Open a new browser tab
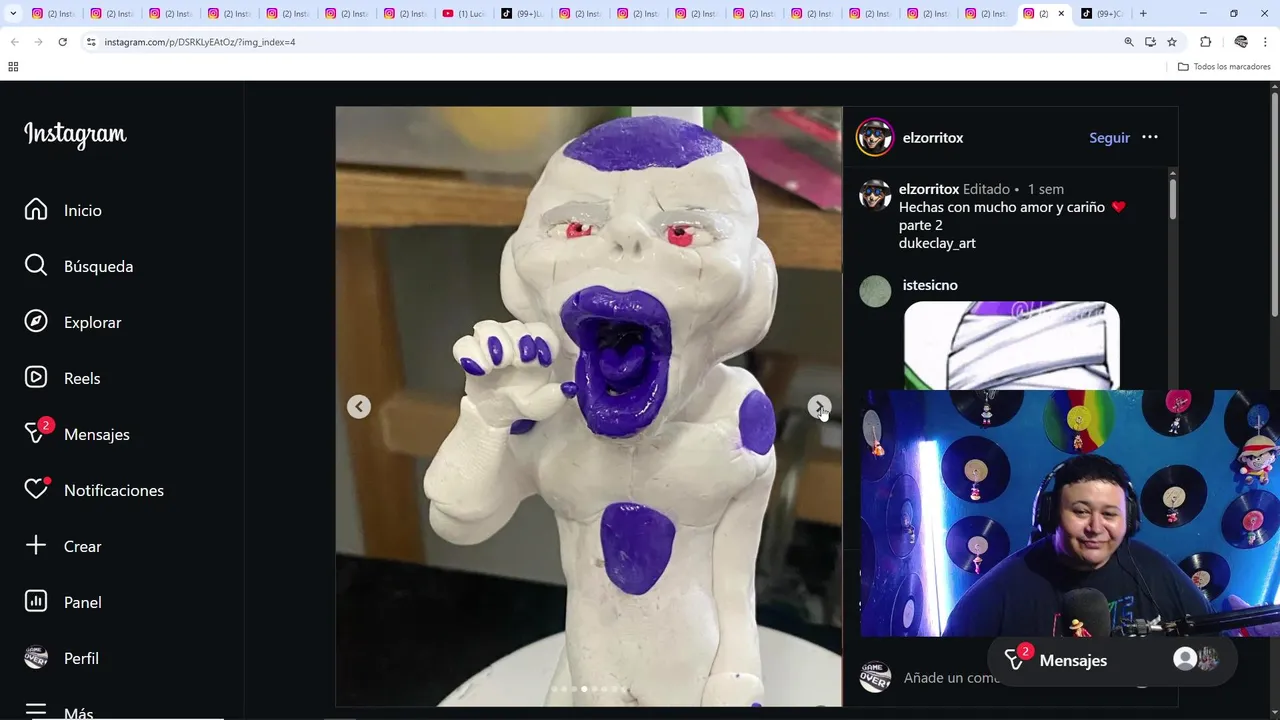This screenshot has height=720, width=1280. pyautogui.click(x=1143, y=14)
